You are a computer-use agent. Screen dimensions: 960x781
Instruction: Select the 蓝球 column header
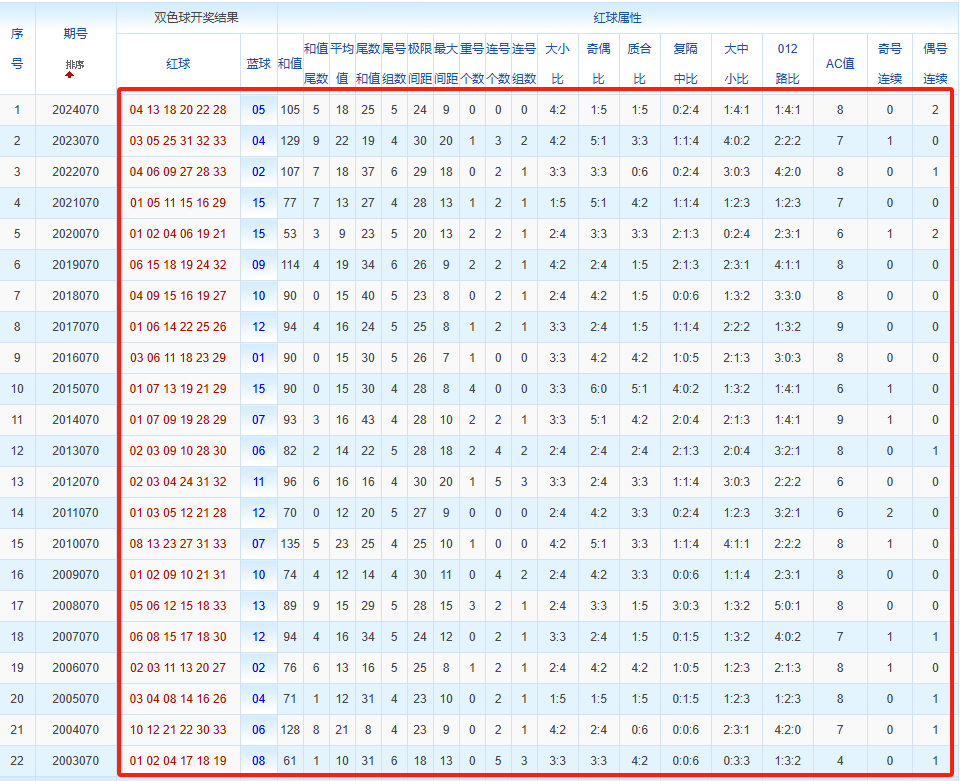coord(258,64)
